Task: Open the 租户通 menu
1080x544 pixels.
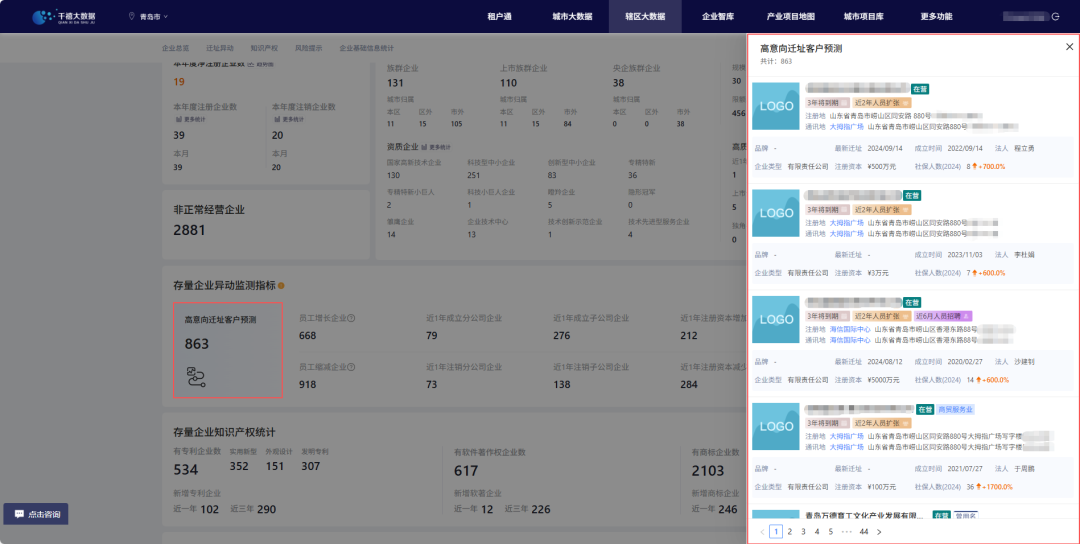Action: click(499, 17)
